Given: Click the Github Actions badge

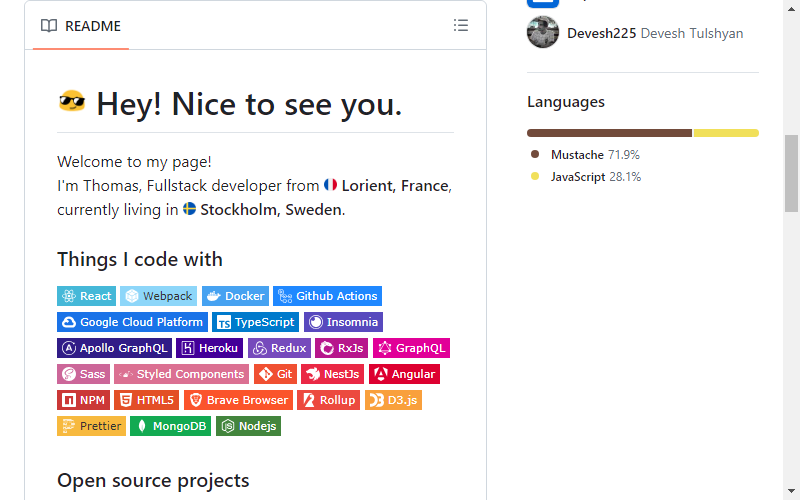Looking at the screenshot, I should coord(328,296).
